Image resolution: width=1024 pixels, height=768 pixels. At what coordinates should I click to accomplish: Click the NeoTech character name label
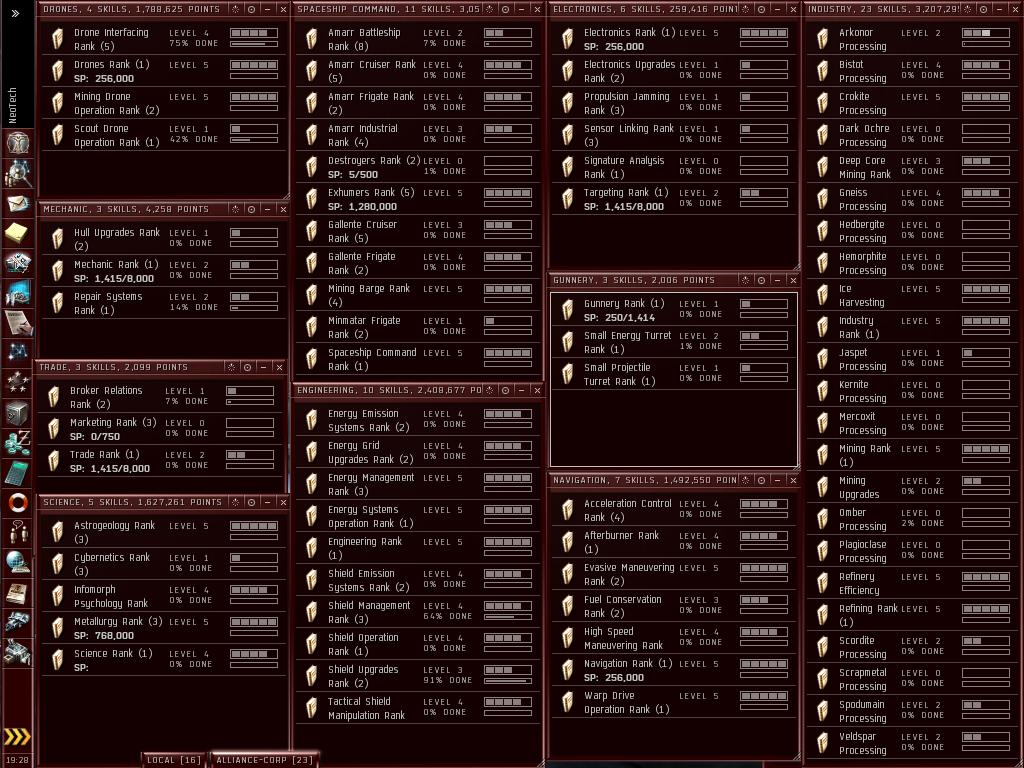pyautogui.click(x=13, y=105)
